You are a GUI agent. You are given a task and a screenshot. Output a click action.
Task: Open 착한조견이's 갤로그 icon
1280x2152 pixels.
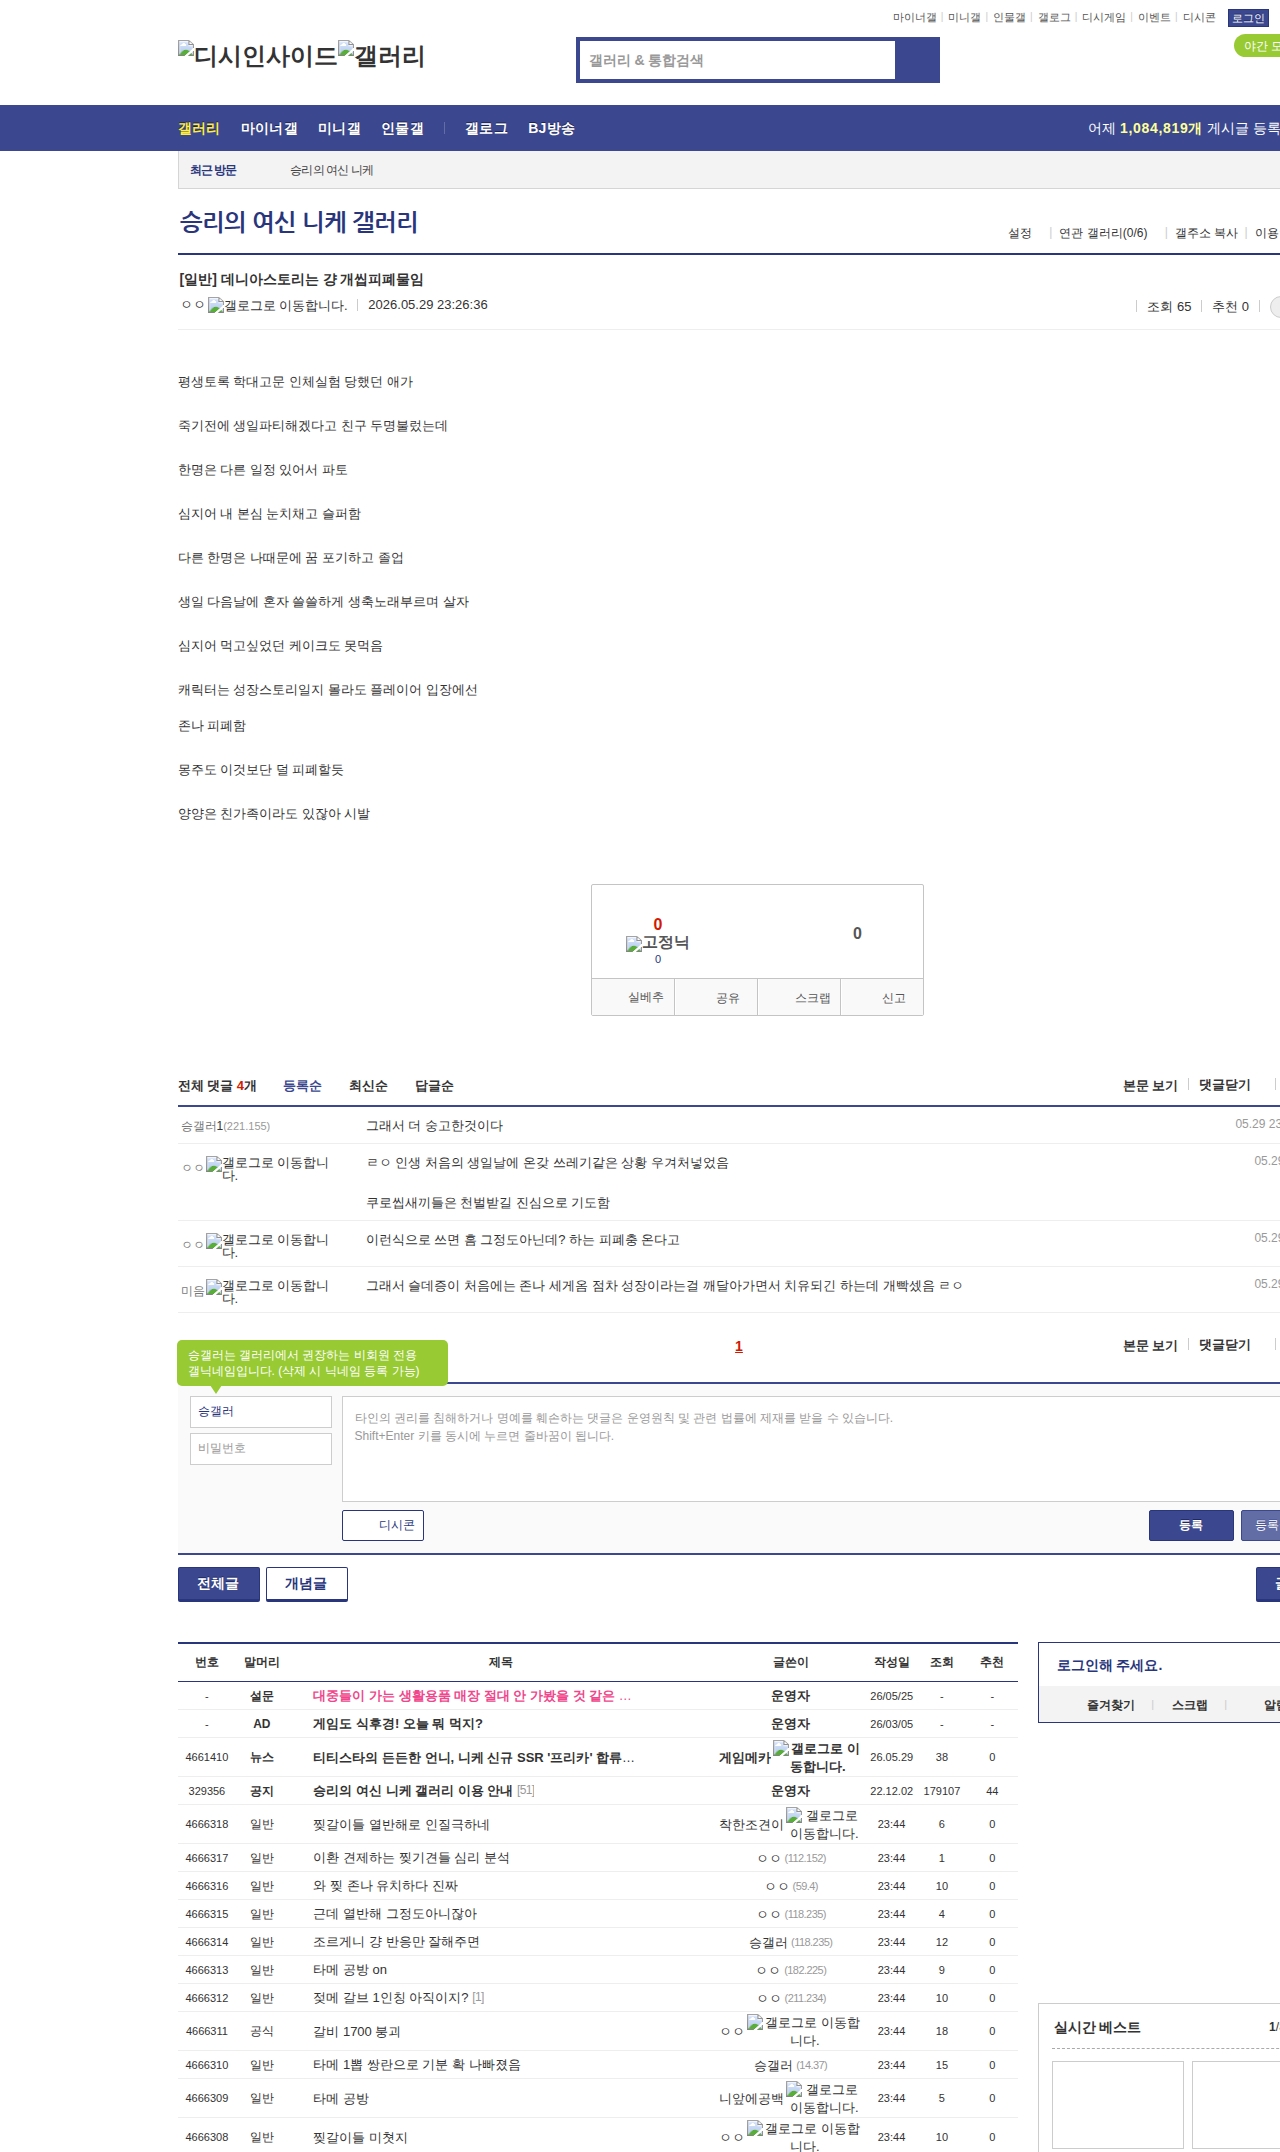point(823,1824)
